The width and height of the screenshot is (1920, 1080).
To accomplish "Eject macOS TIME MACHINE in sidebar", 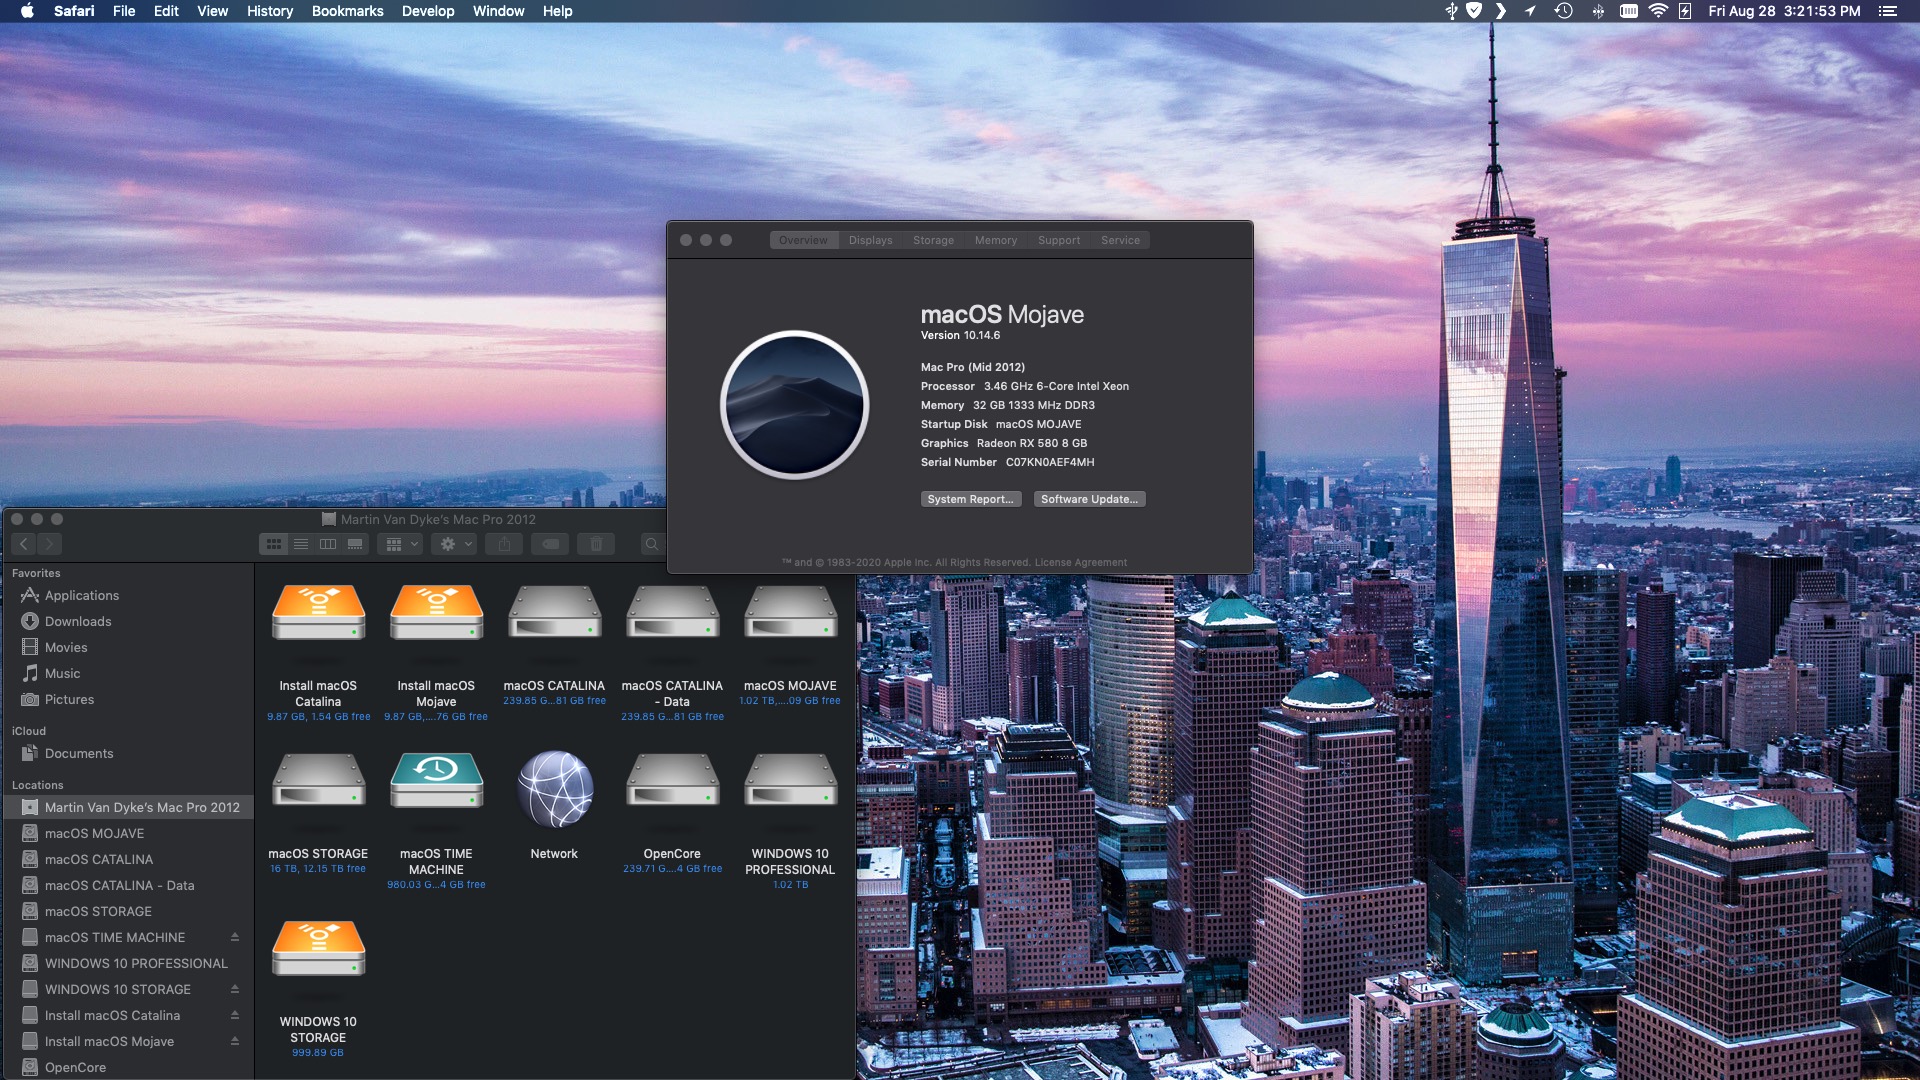I will 235,937.
